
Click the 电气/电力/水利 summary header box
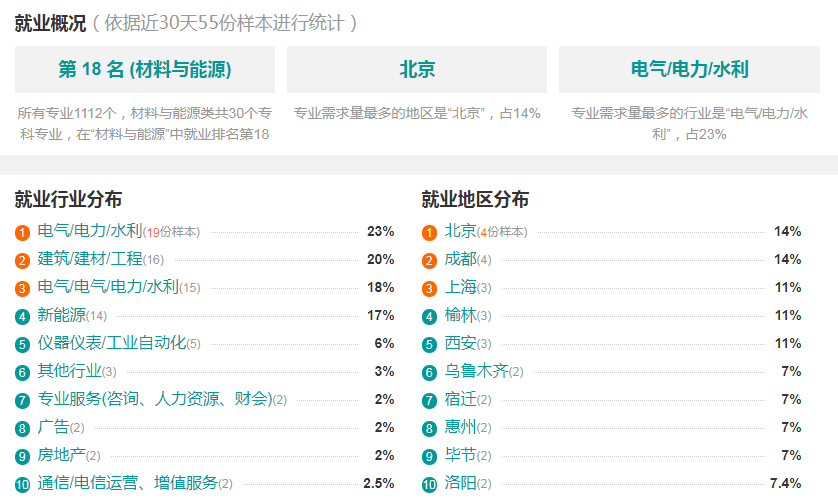click(x=689, y=69)
